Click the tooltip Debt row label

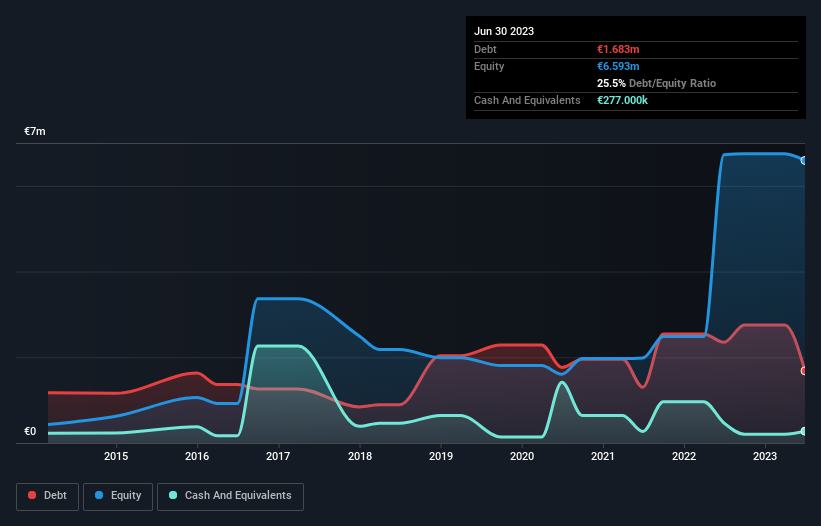point(485,49)
